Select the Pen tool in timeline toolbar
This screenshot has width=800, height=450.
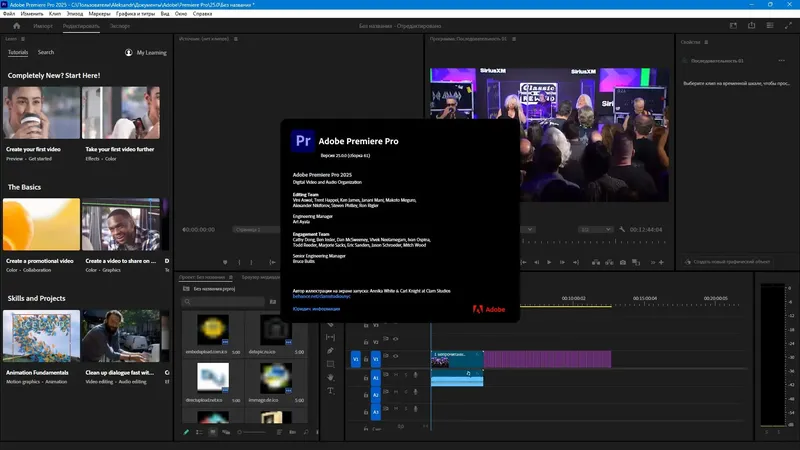[330, 351]
